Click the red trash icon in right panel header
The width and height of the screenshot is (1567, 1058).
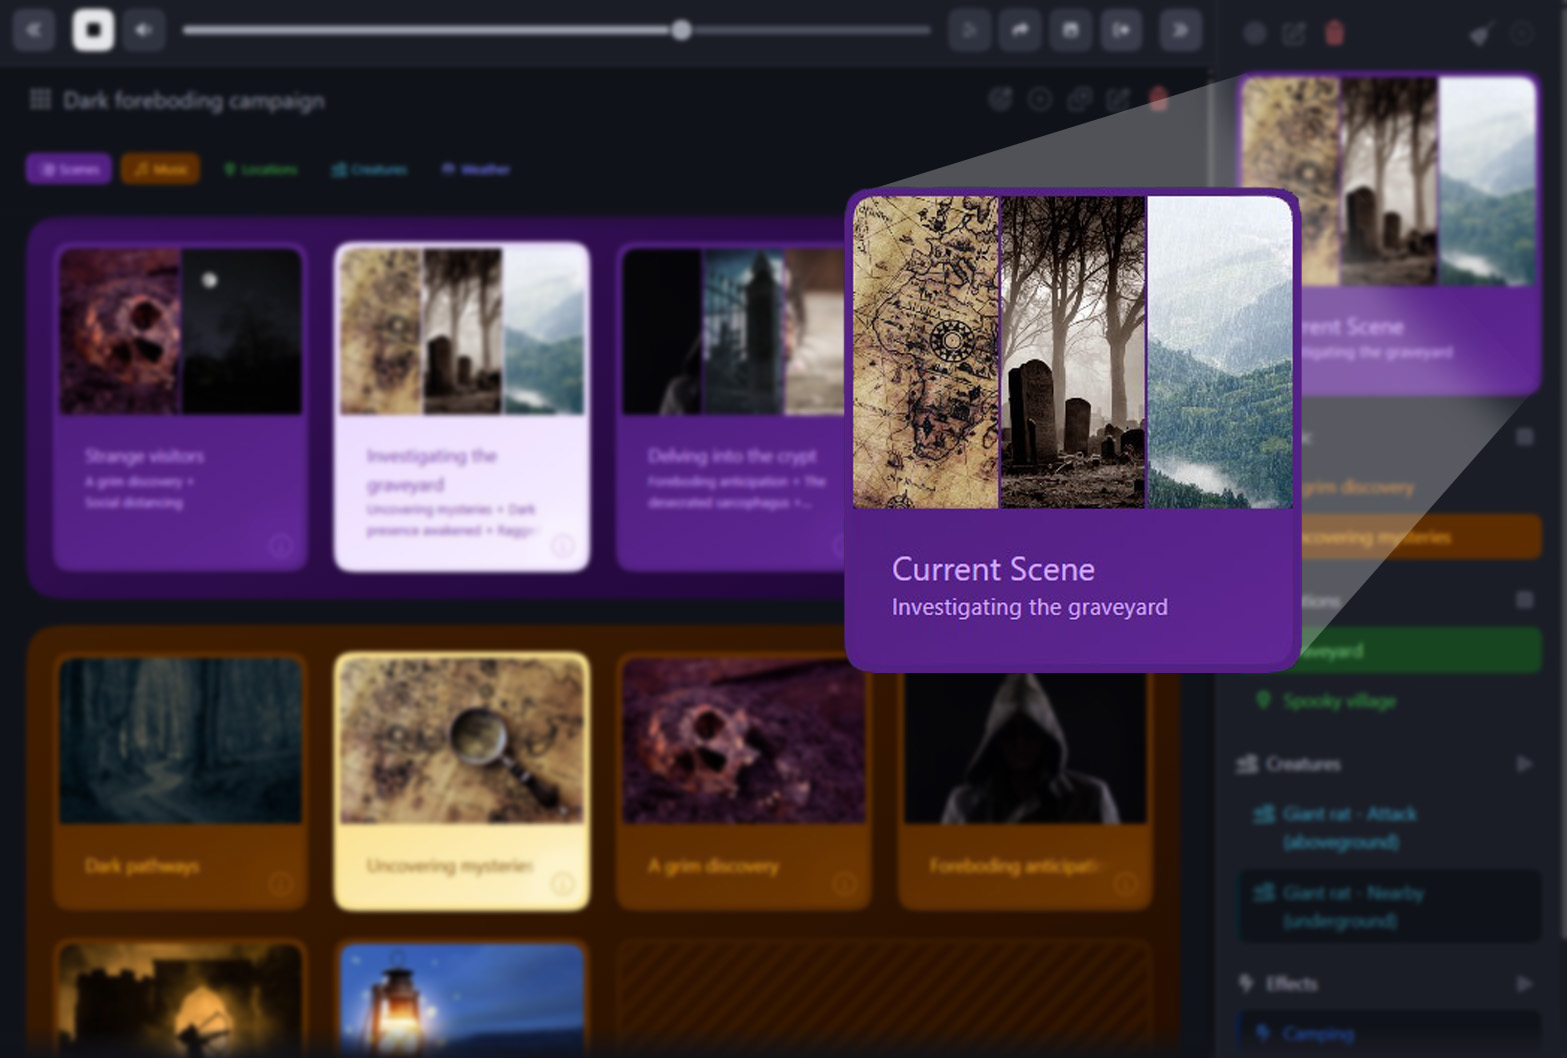(1334, 33)
